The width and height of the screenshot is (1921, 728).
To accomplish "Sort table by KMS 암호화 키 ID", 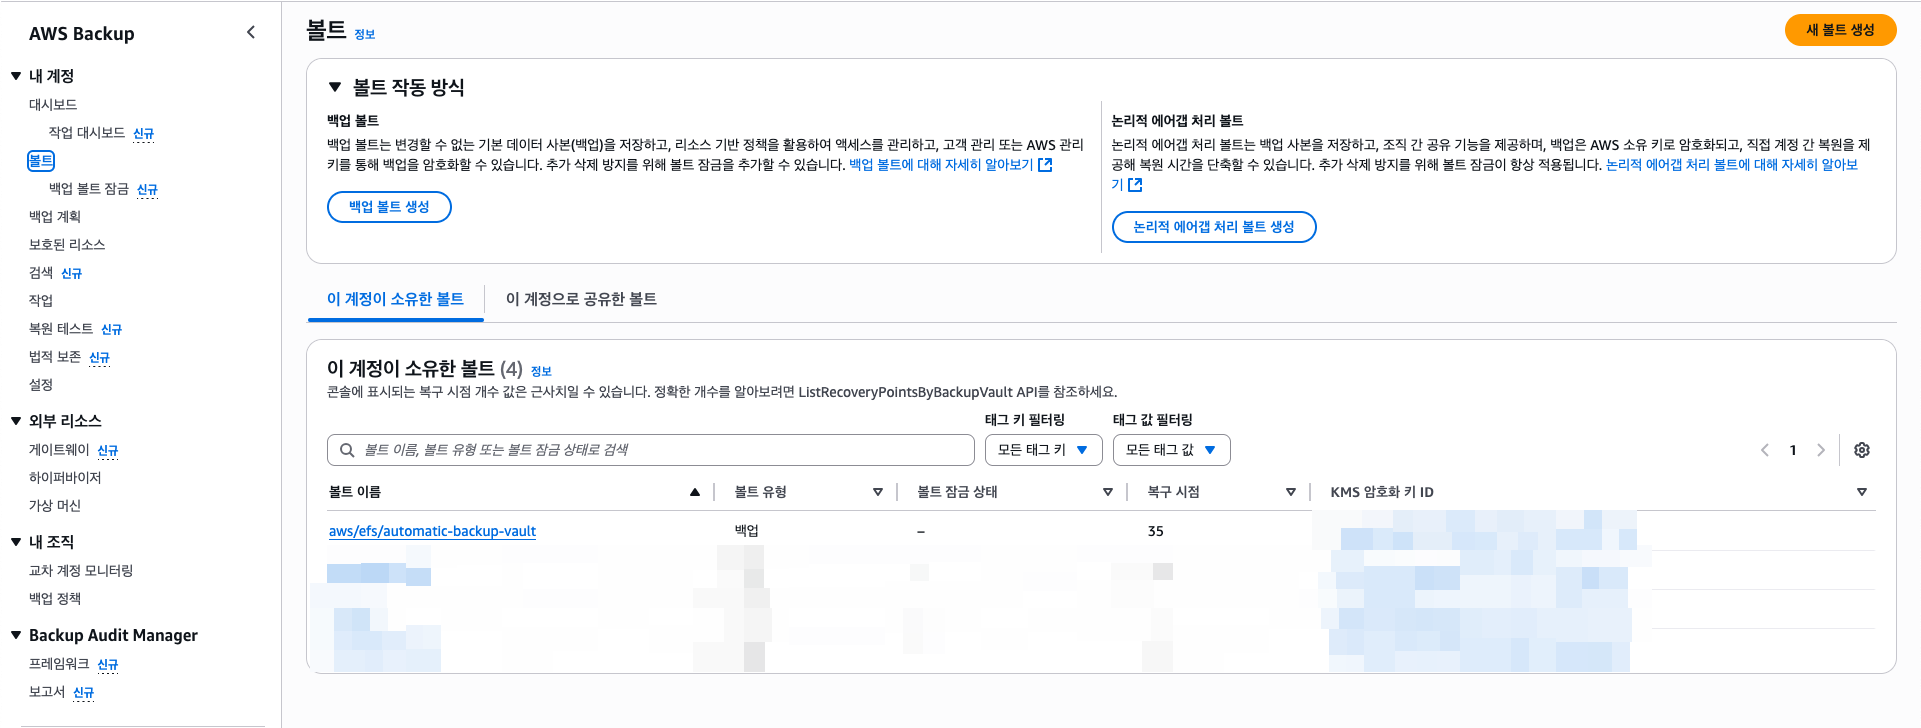I will pos(1861,492).
